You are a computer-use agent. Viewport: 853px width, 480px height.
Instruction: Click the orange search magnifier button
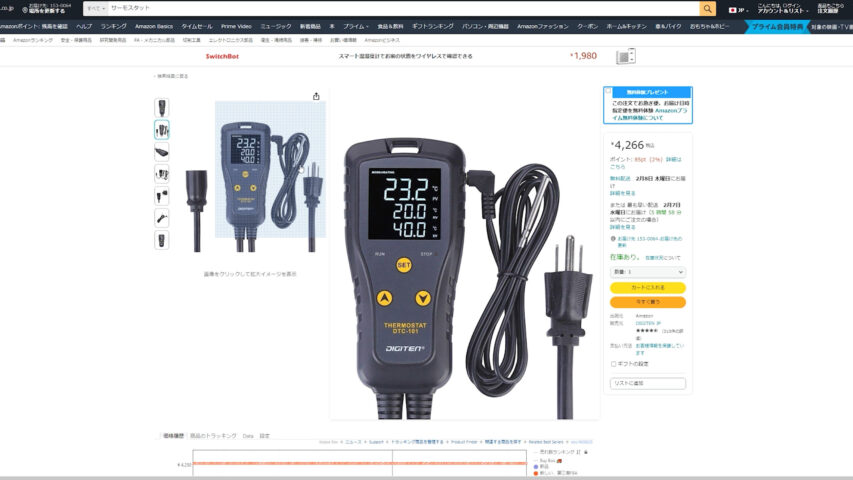pyautogui.click(x=707, y=8)
